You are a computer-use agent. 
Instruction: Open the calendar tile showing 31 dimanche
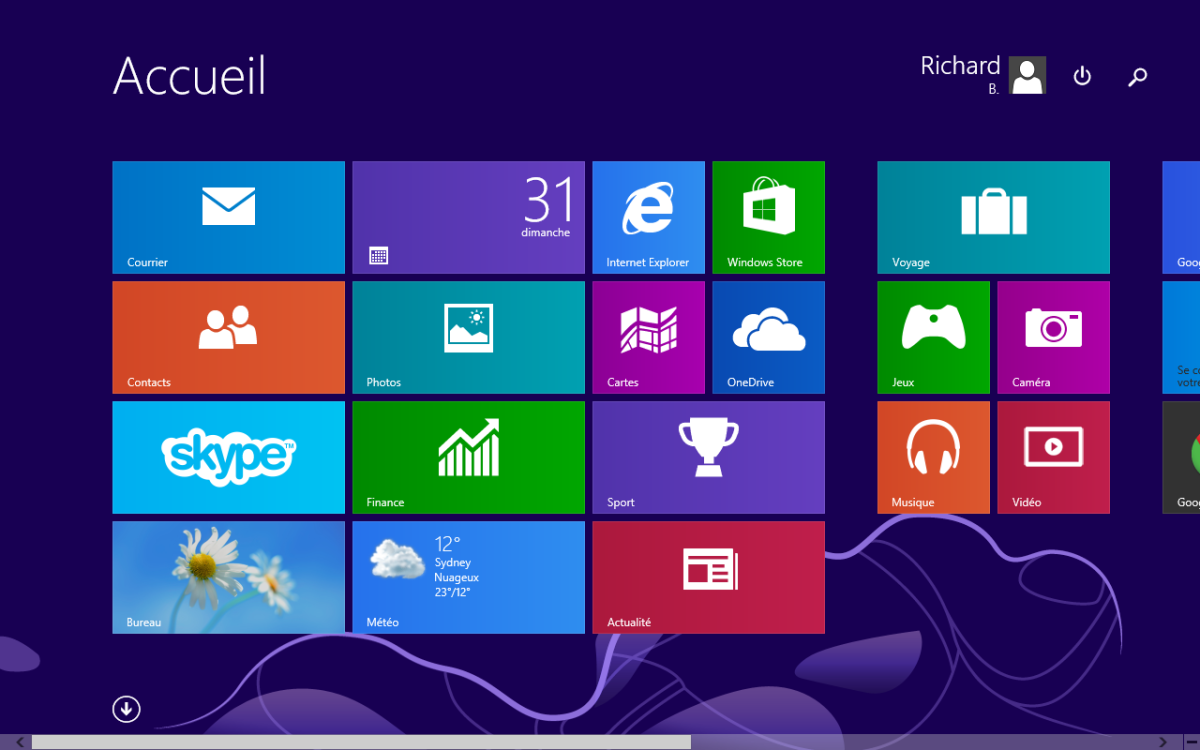[x=468, y=217]
